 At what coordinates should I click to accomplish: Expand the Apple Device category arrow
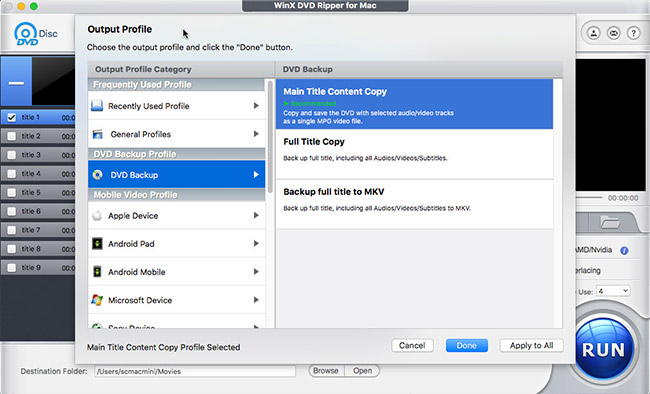(x=256, y=215)
